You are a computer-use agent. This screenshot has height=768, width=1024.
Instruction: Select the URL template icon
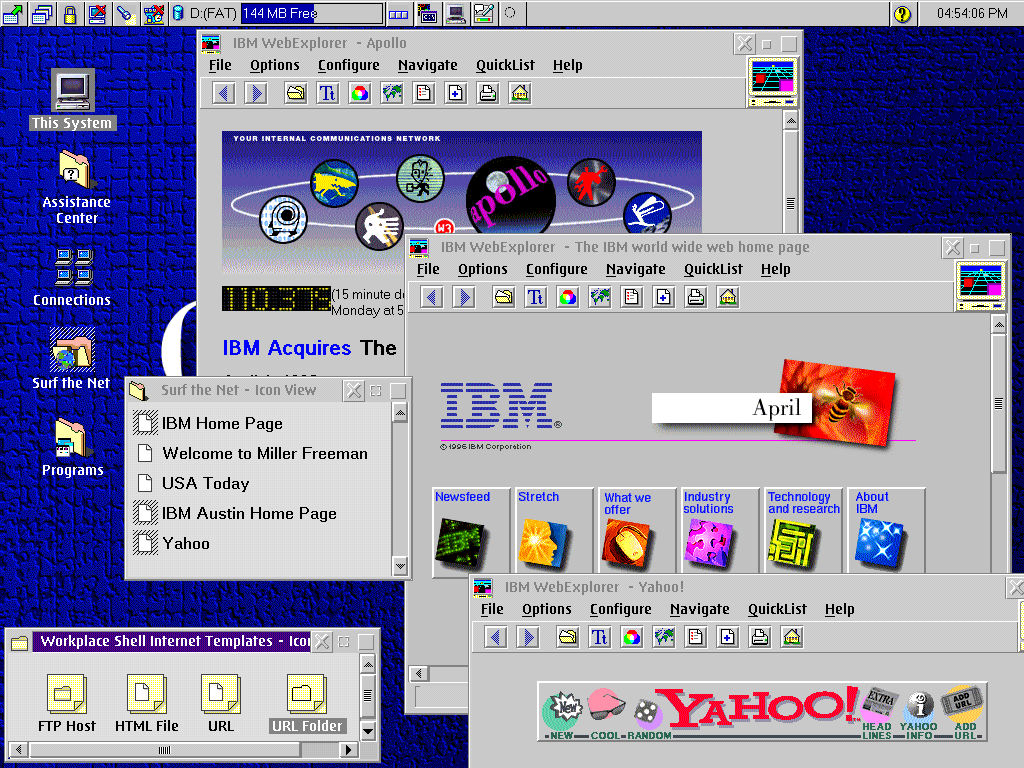point(221,703)
